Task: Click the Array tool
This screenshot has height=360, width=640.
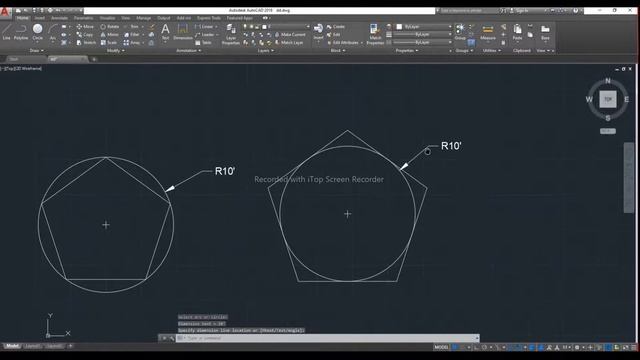Action: click(x=132, y=42)
